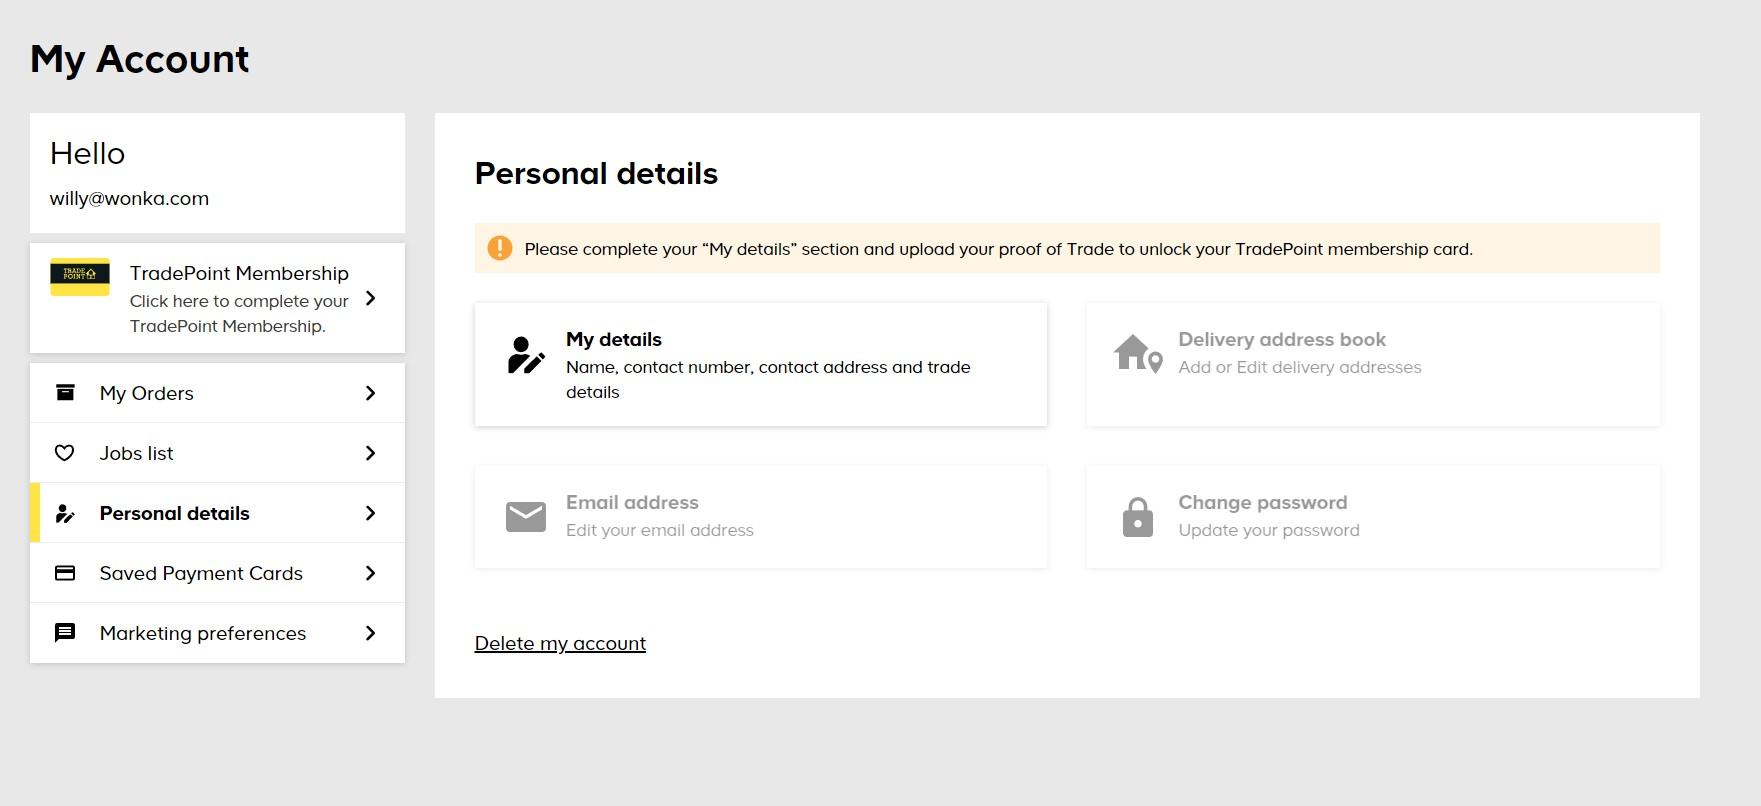1761x806 pixels.
Task: Expand My Orders using its chevron
Action: pyautogui.click(x=370, y=393)
